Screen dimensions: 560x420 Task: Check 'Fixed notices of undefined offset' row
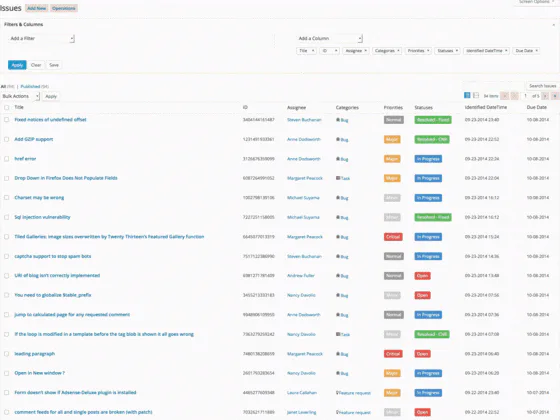pyautogui.click(x=6, y=120)
